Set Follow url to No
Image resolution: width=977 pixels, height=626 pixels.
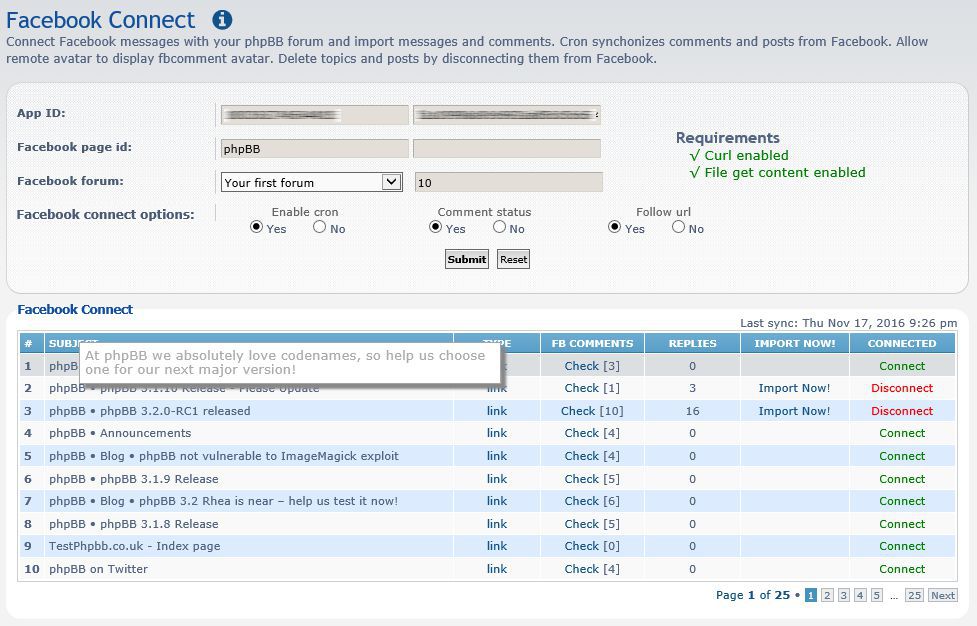tap(679, 227)
